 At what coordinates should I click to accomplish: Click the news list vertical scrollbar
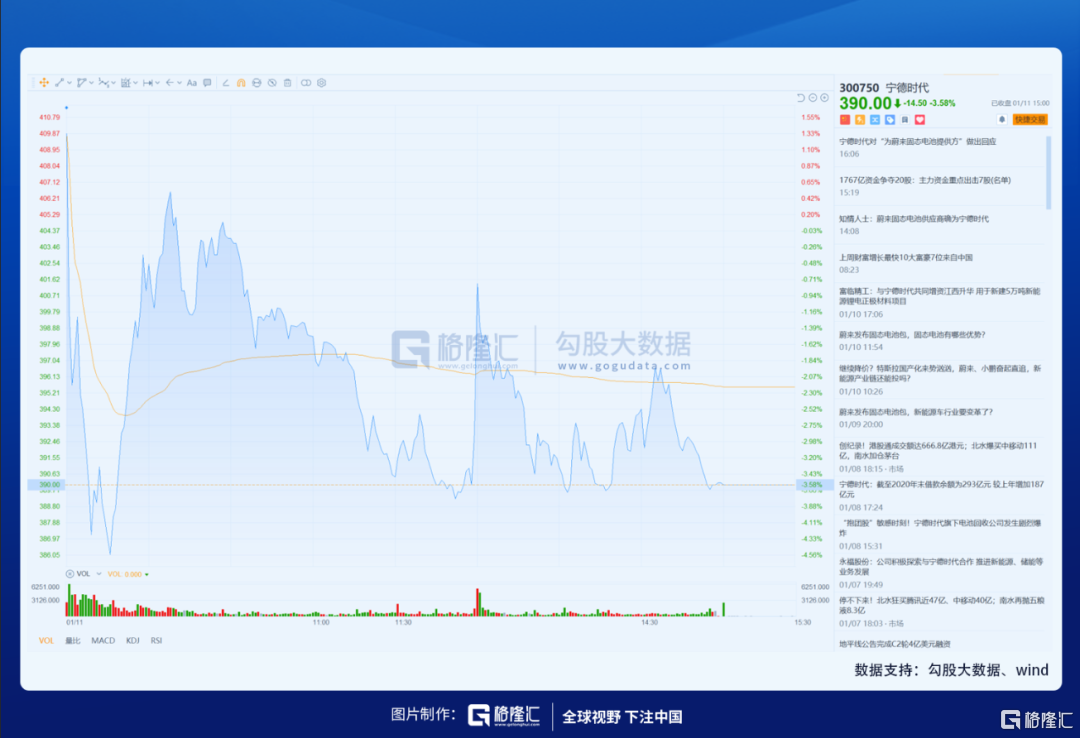tap(1049, 172)
